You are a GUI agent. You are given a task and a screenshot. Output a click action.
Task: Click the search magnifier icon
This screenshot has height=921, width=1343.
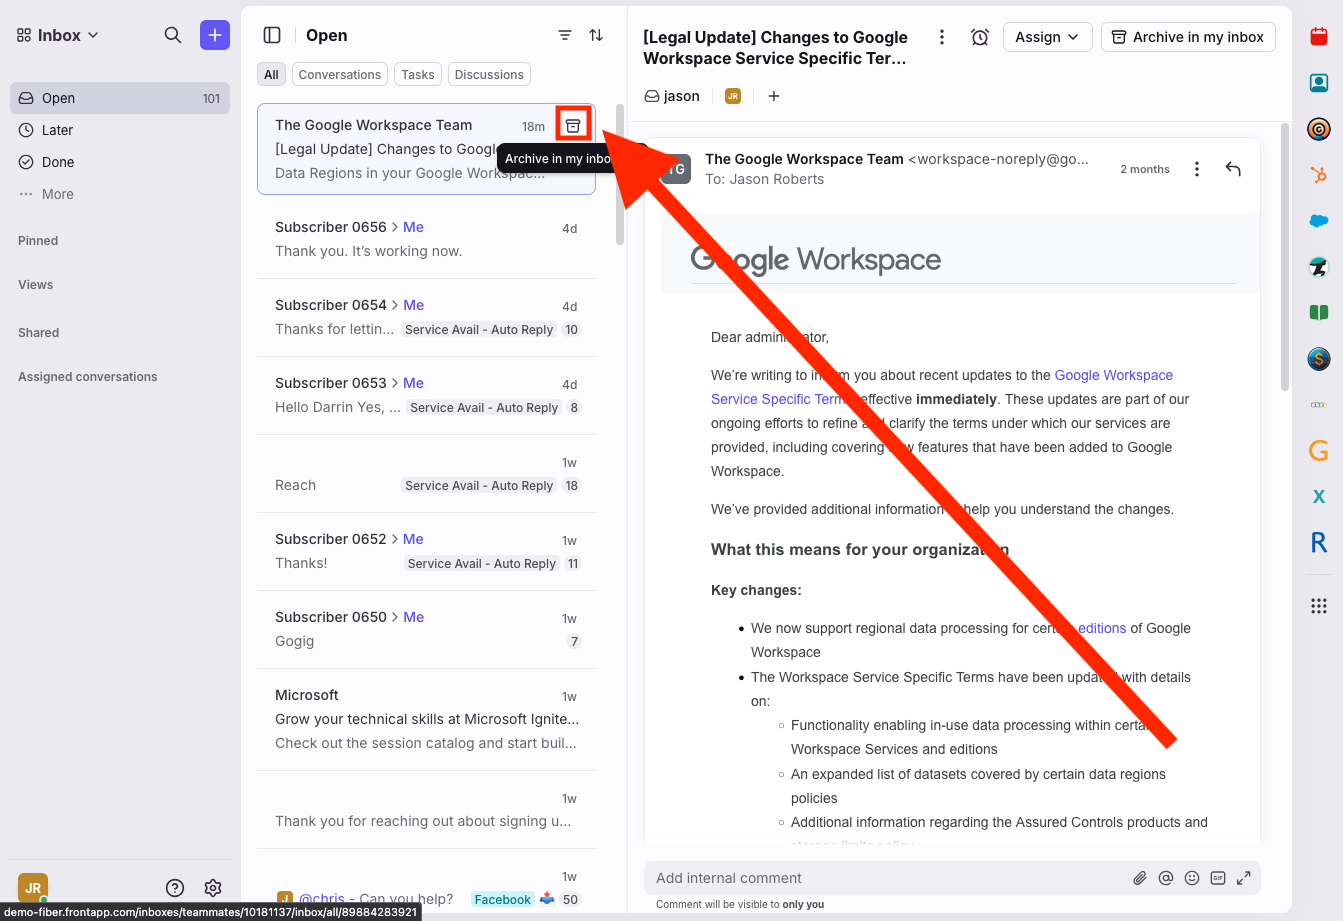(x=173, y=35)
